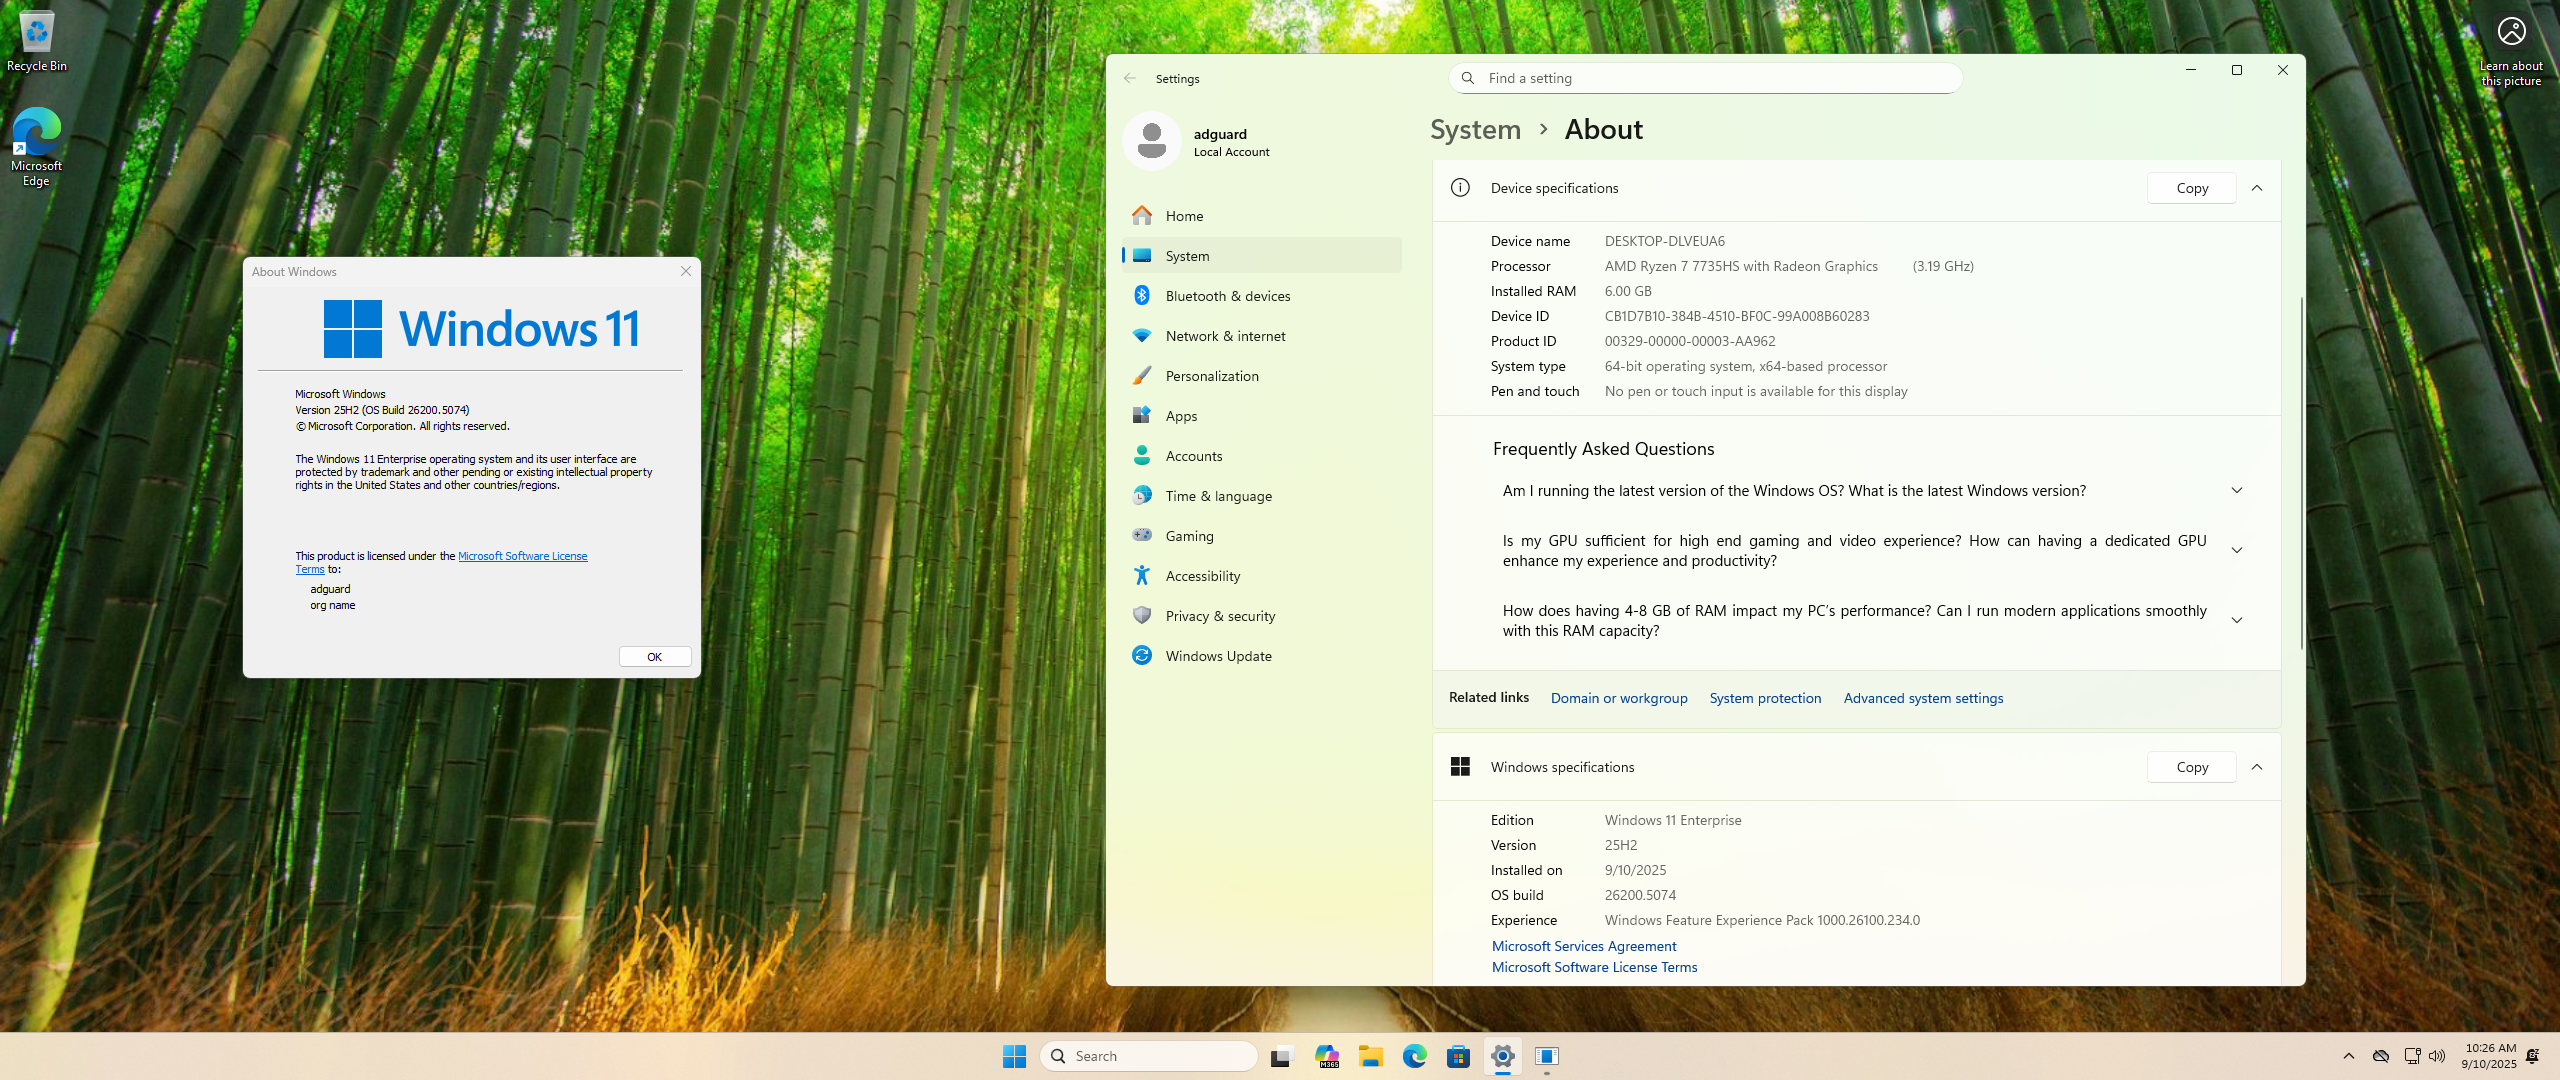The height and width of the screenshot is (1080, 2560).
Task: Maximize the Settings window
Action: [2237, 70]
